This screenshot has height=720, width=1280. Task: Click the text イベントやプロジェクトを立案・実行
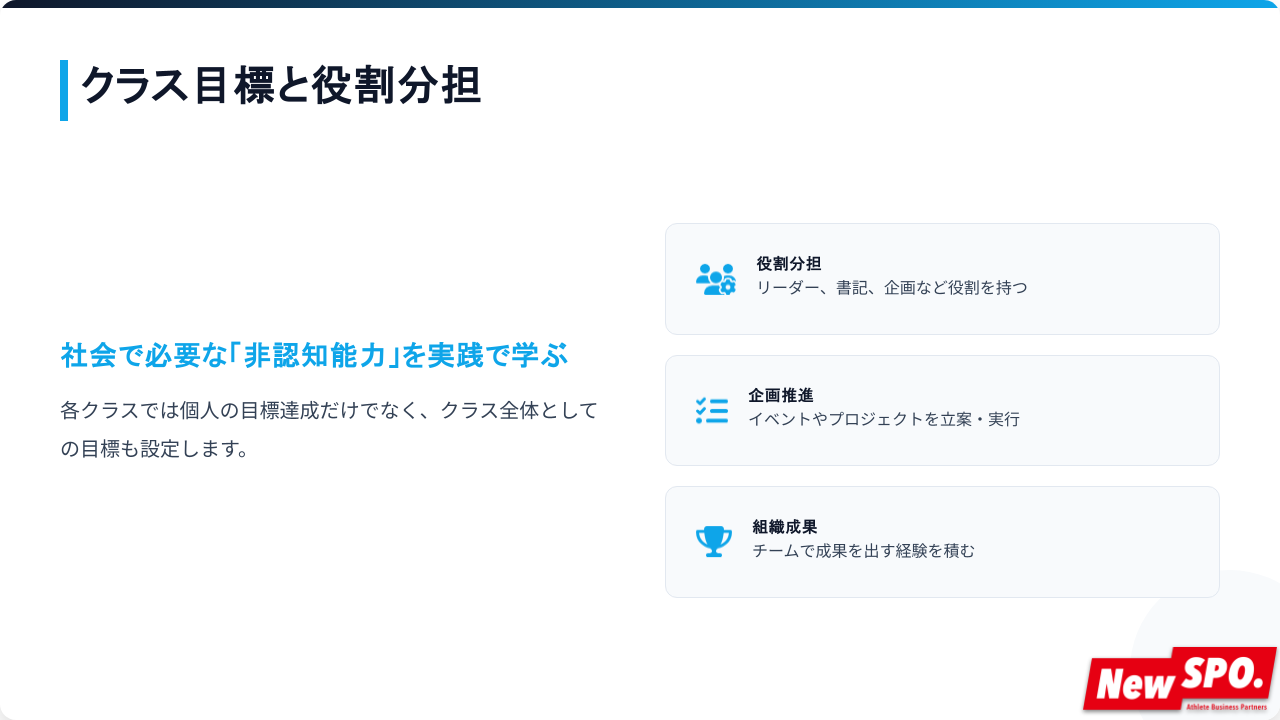[x=884, y=419]
